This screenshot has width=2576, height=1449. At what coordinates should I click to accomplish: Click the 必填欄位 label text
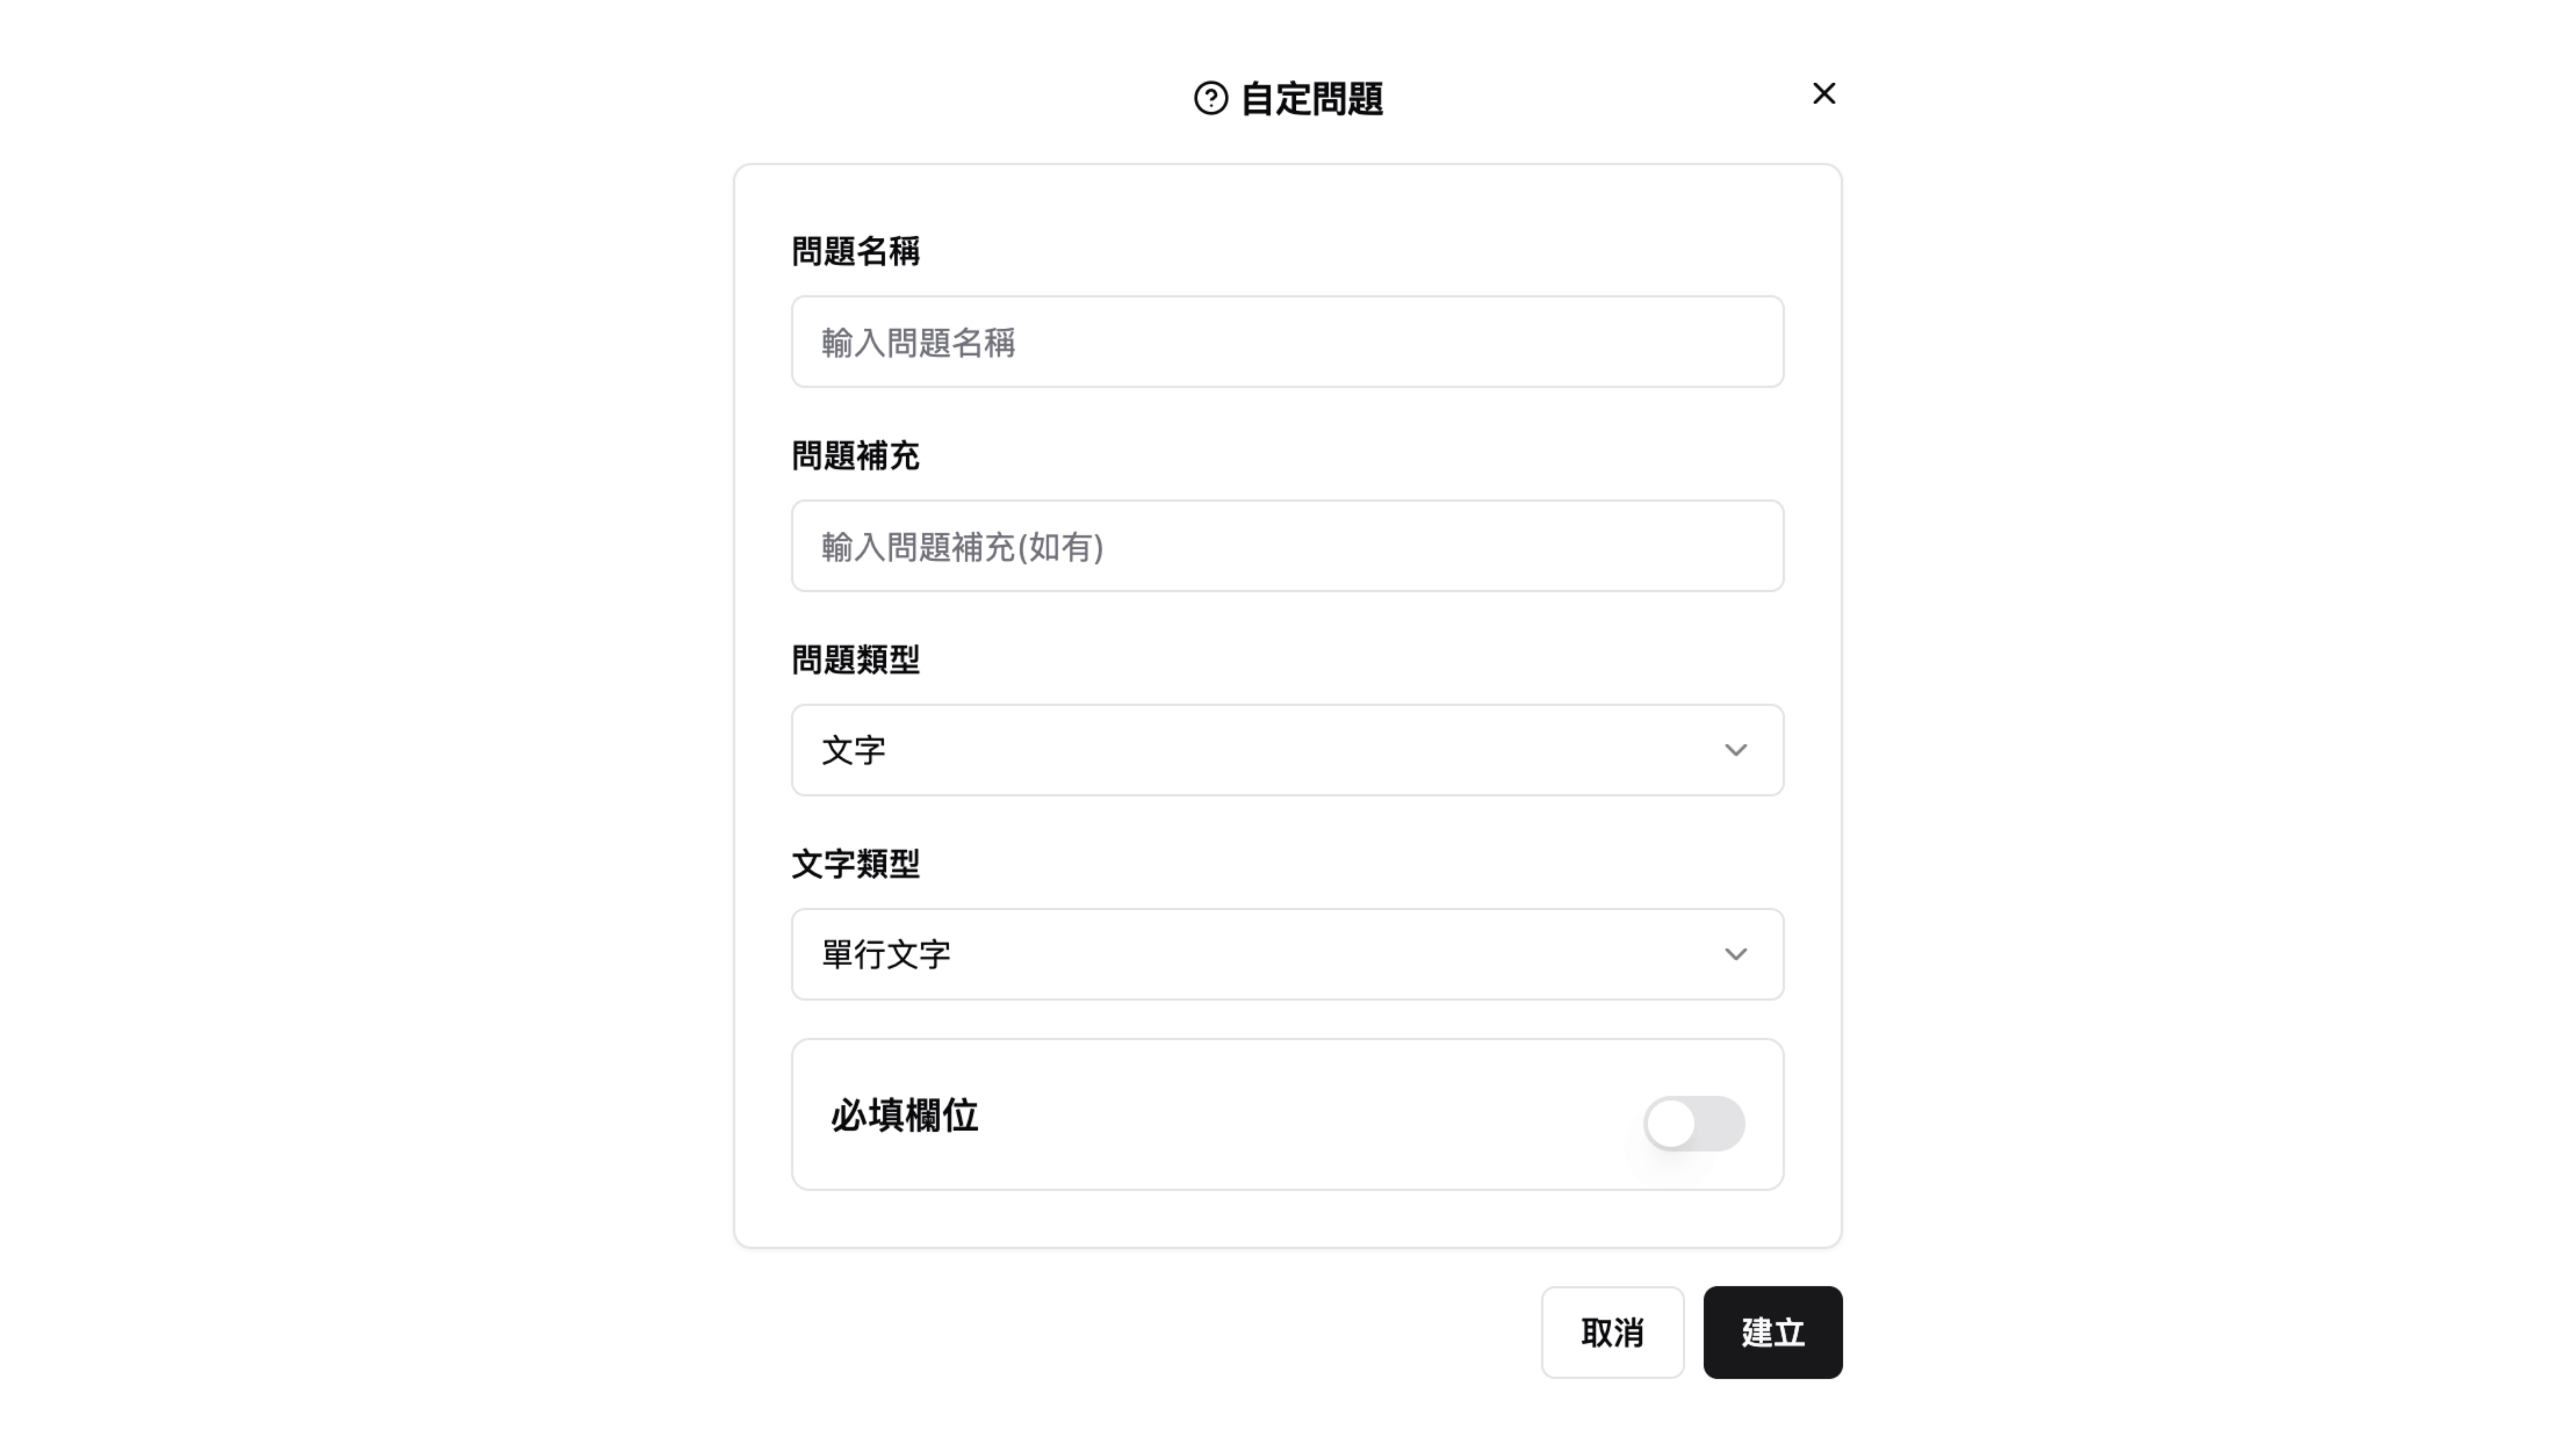[904, 1116]
